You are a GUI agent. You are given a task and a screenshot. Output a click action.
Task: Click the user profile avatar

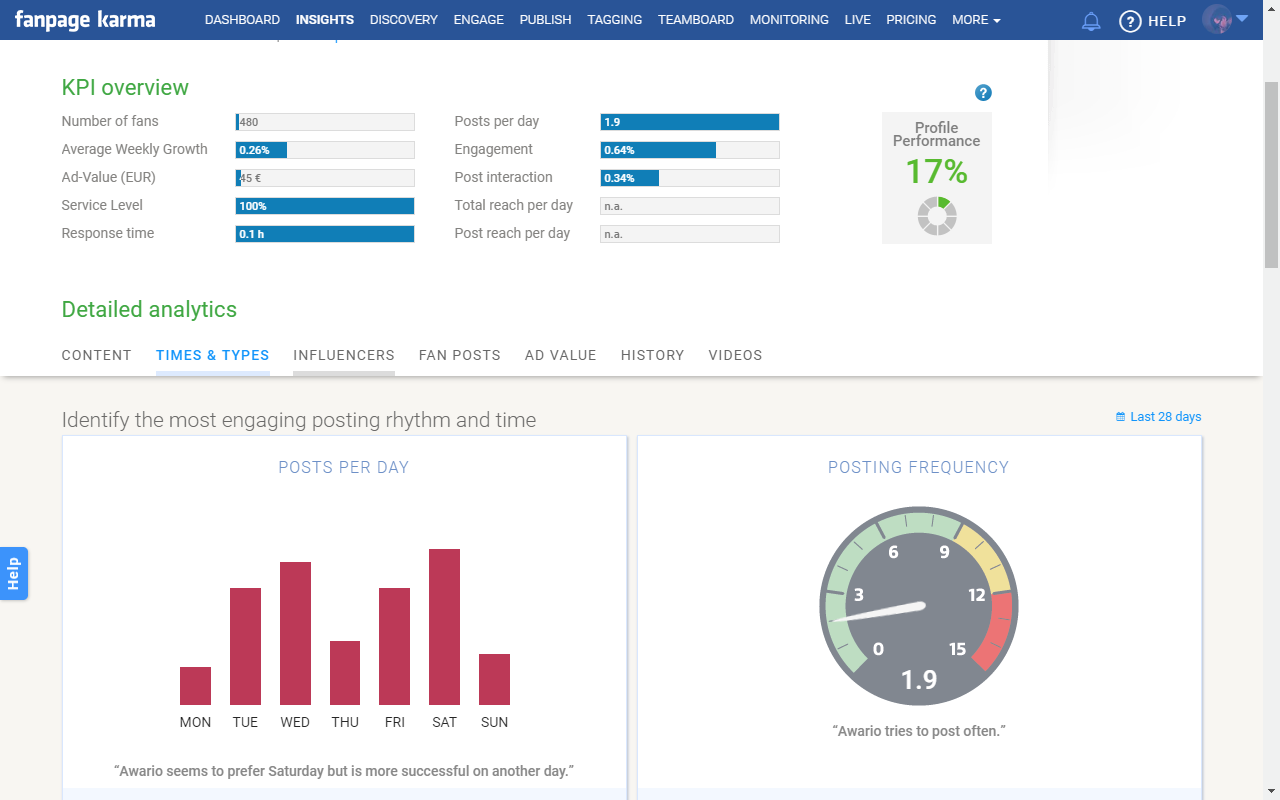point(1217,20)
